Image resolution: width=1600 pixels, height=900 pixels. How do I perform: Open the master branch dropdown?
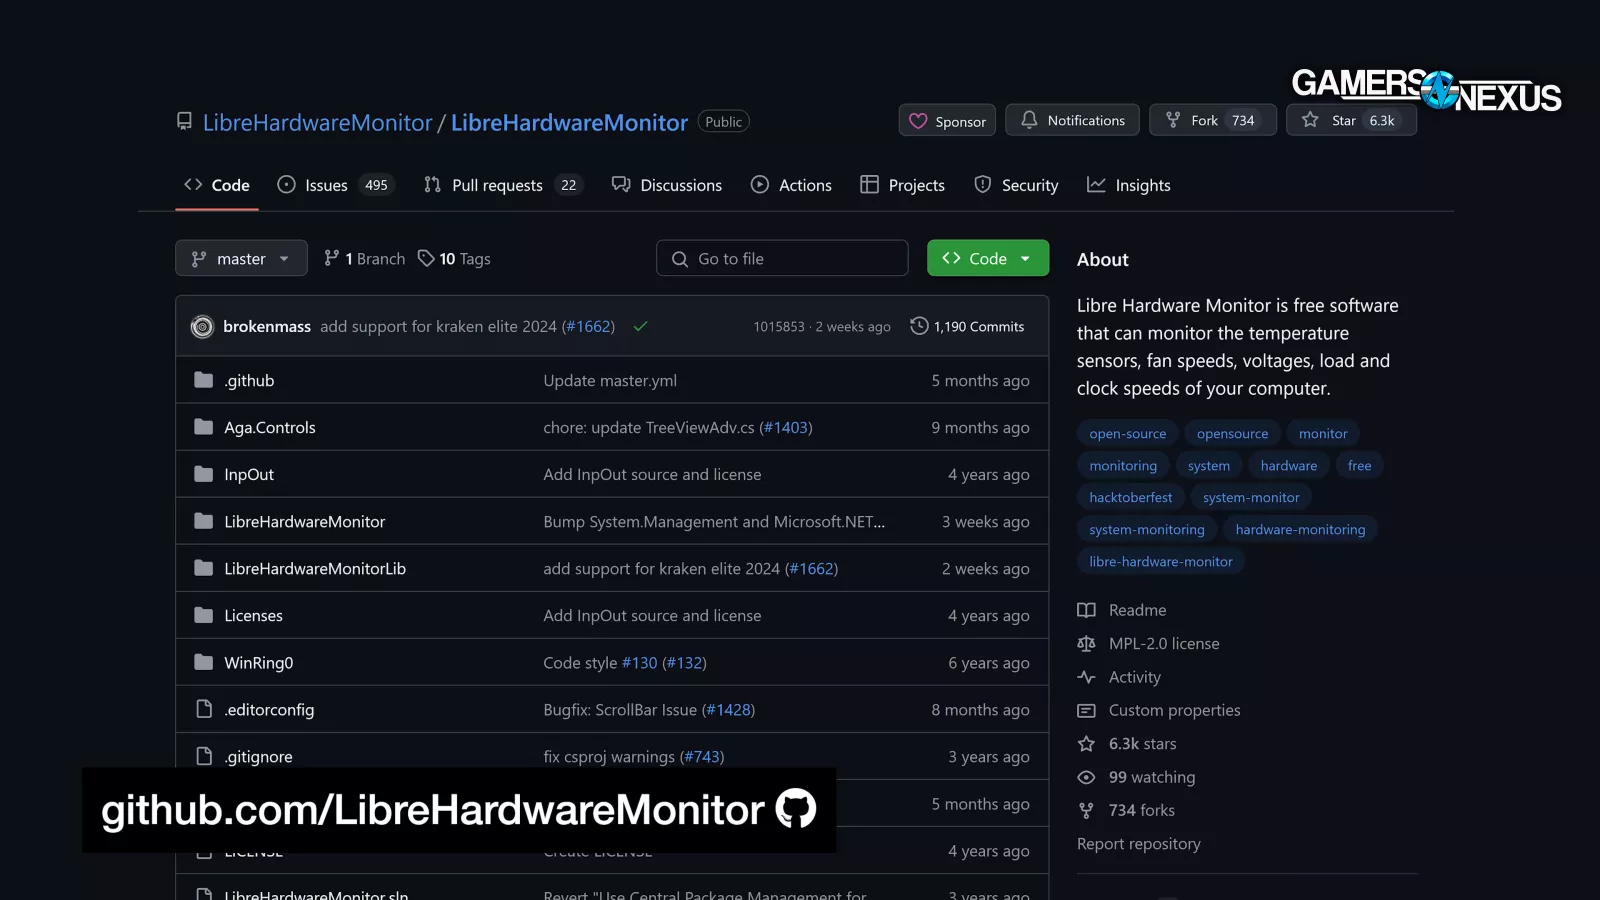(x=241, y=259)
